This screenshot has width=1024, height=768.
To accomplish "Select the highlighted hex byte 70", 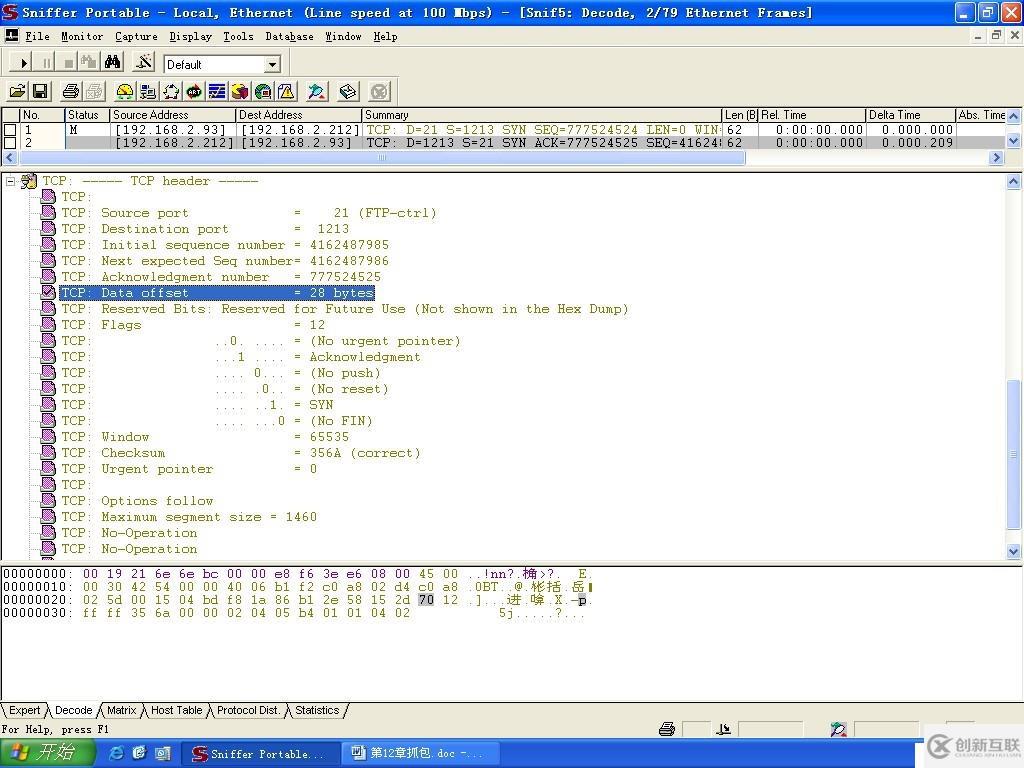I will (x=426, y=600).
